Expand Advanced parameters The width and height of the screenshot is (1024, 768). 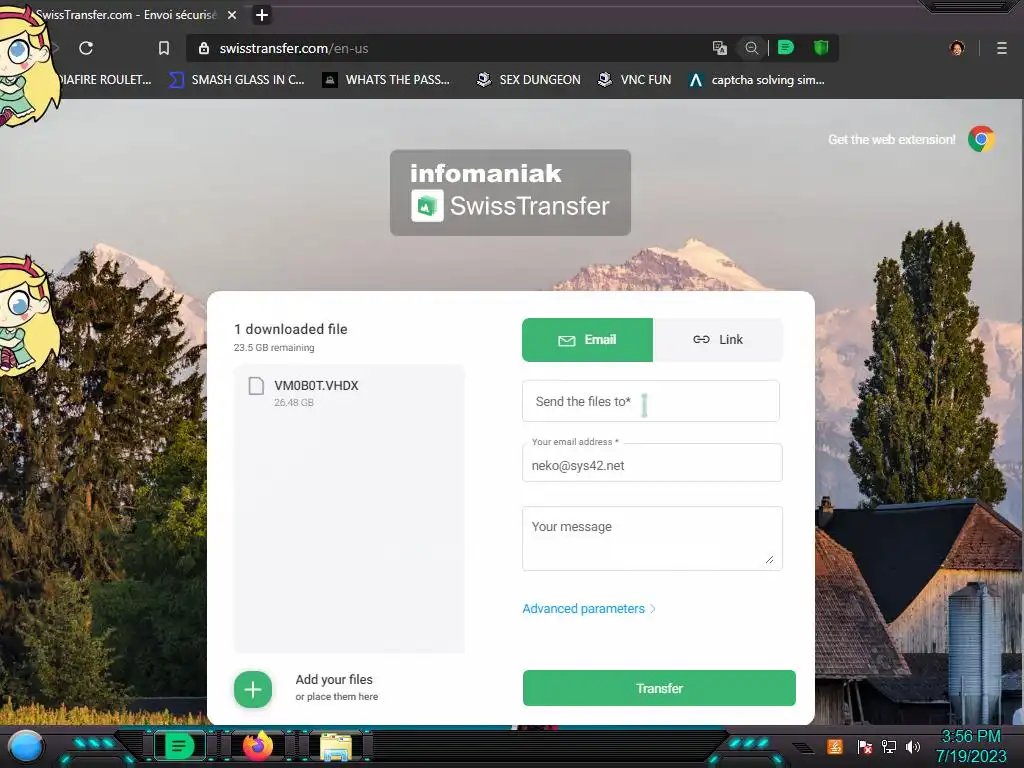point(588,609)
